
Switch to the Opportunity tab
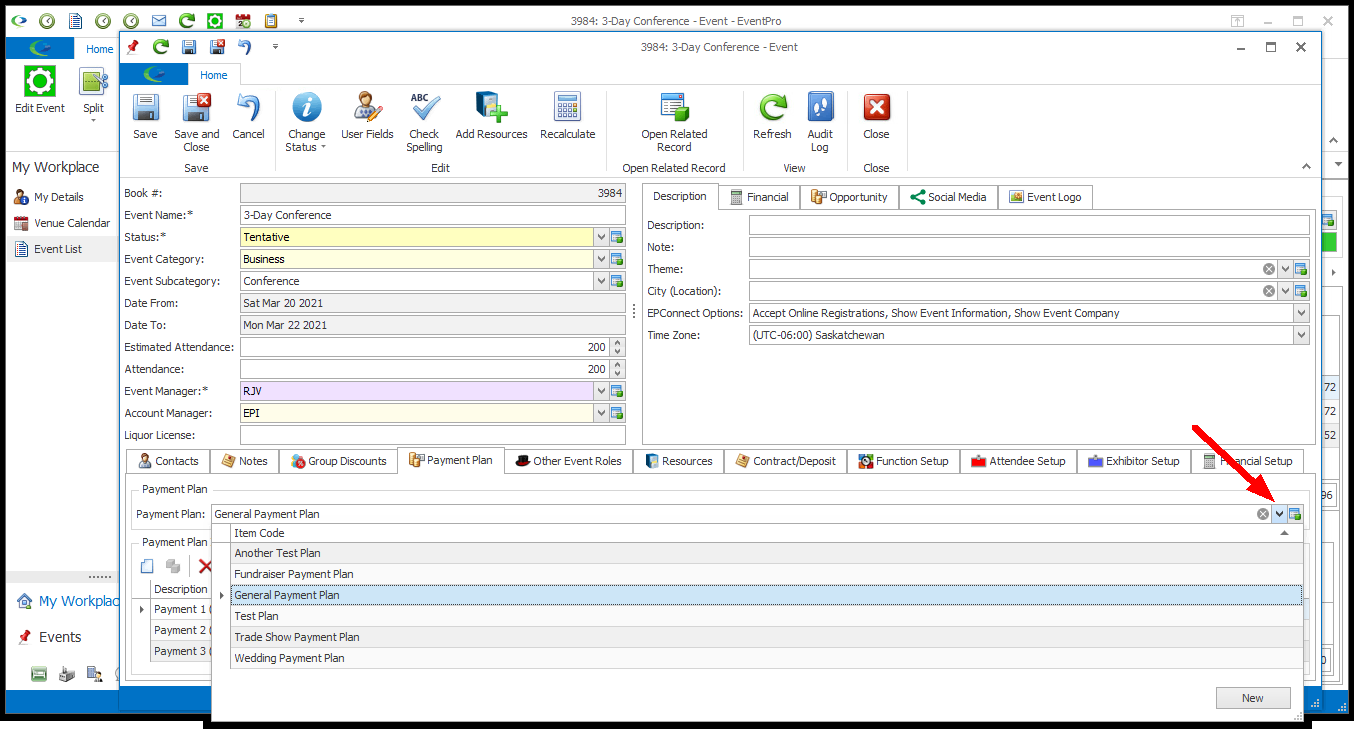pos(849,197)
